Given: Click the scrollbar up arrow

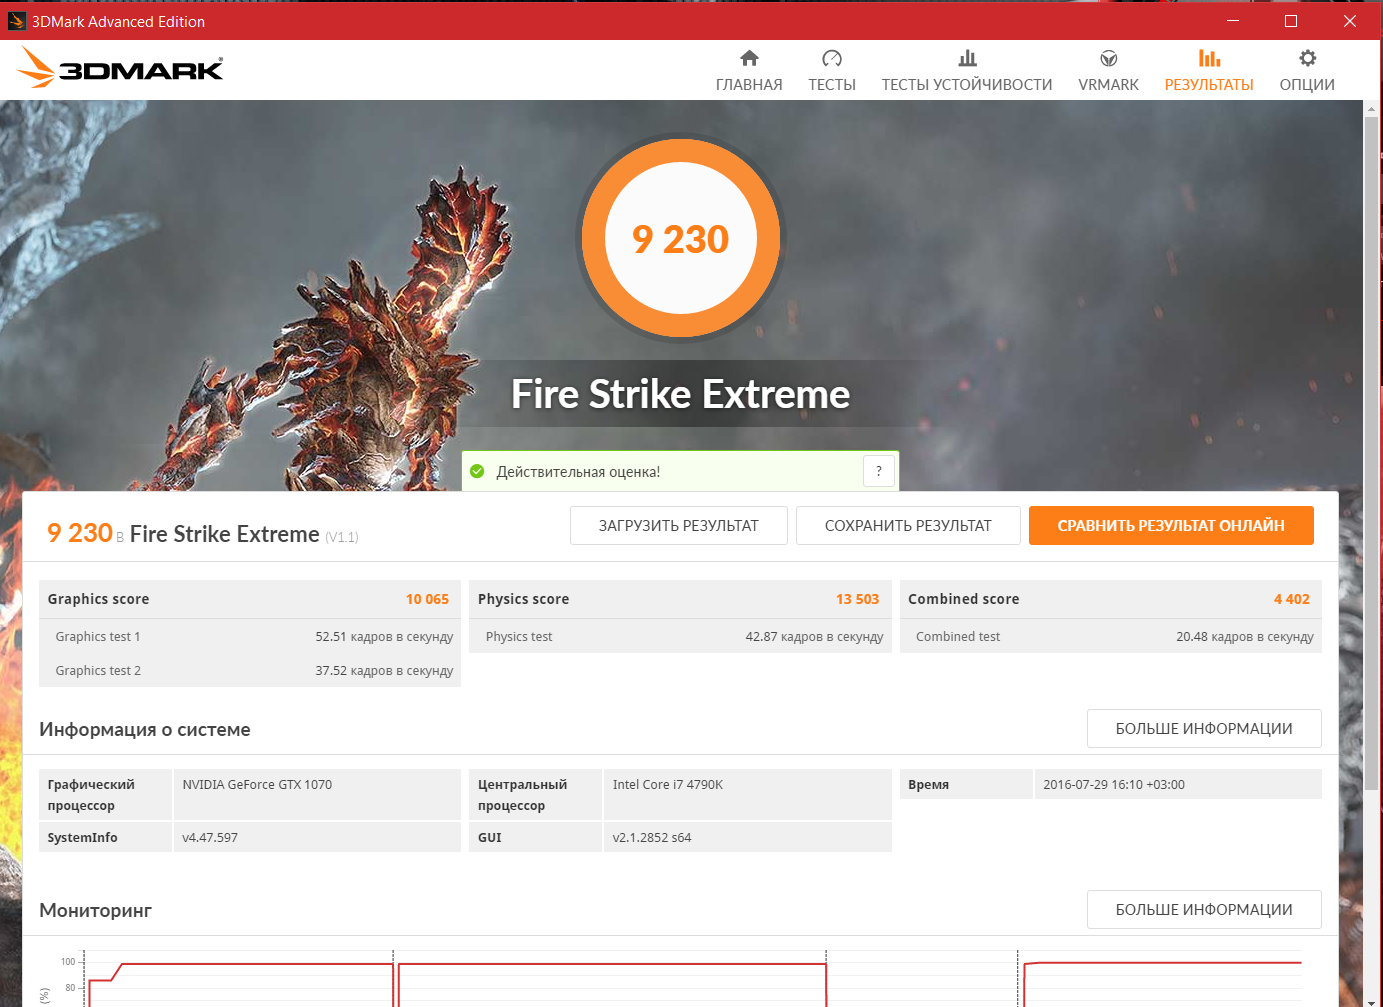Looking at the screenshot, I should [1372, 108].
